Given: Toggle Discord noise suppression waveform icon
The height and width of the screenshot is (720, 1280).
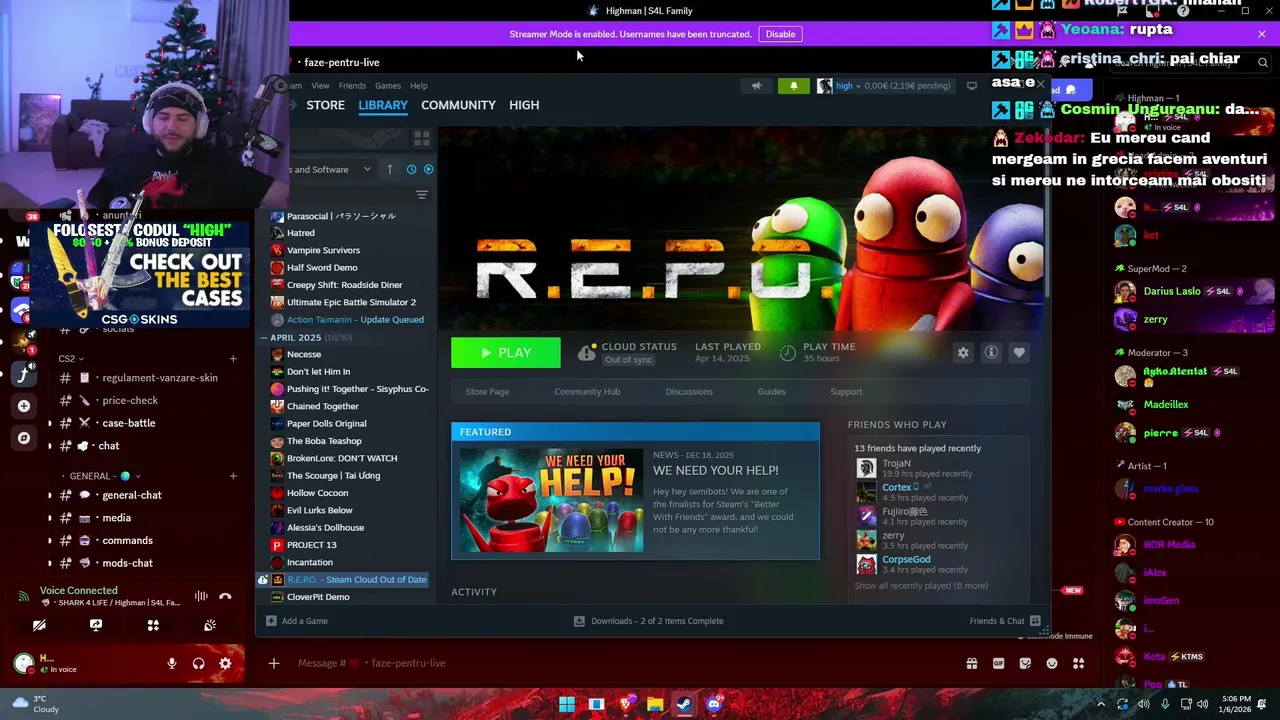Looking at the screenshot, I should pyautogui.click(x=201, y=597).
